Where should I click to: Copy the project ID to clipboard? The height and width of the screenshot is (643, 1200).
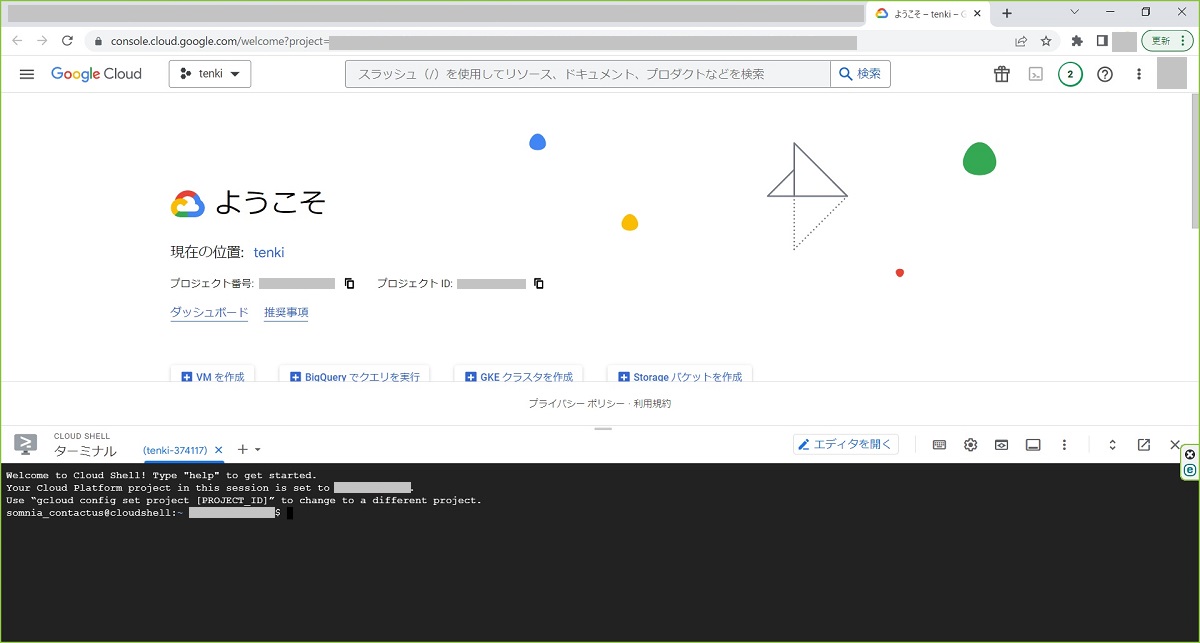tap(539, 284)
